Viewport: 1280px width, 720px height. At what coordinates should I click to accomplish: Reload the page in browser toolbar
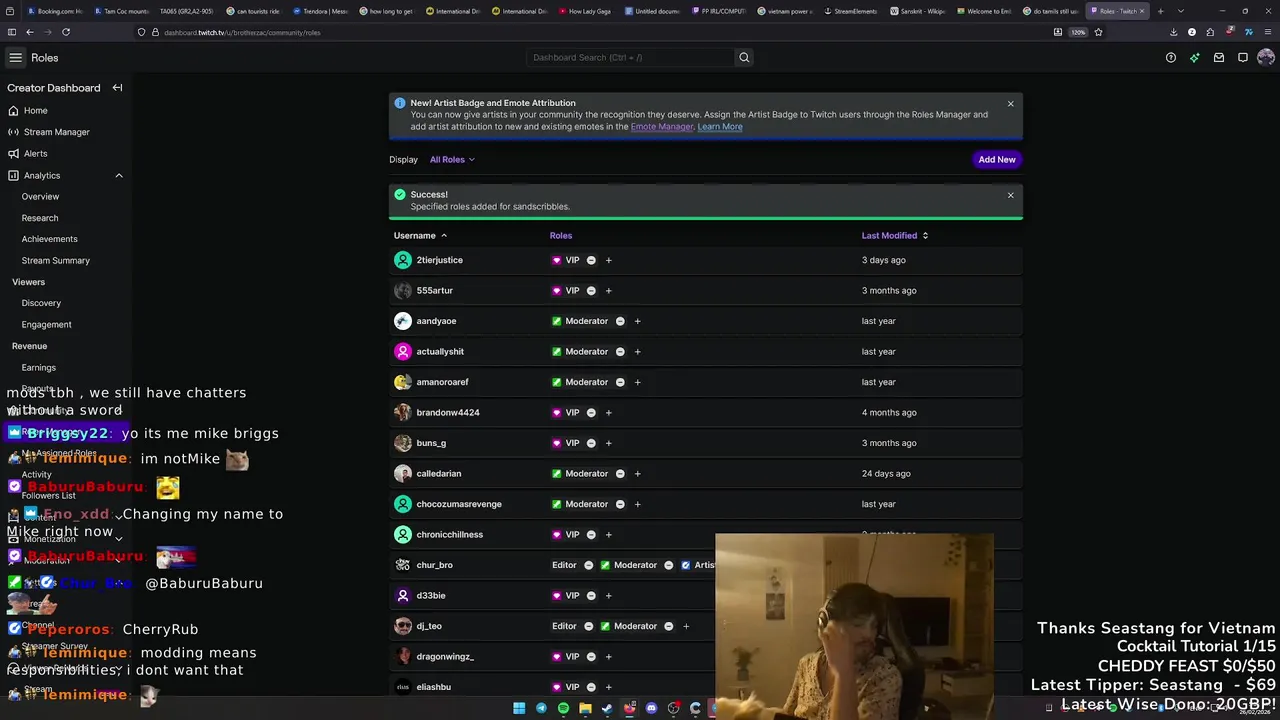(x=66, y=32)
